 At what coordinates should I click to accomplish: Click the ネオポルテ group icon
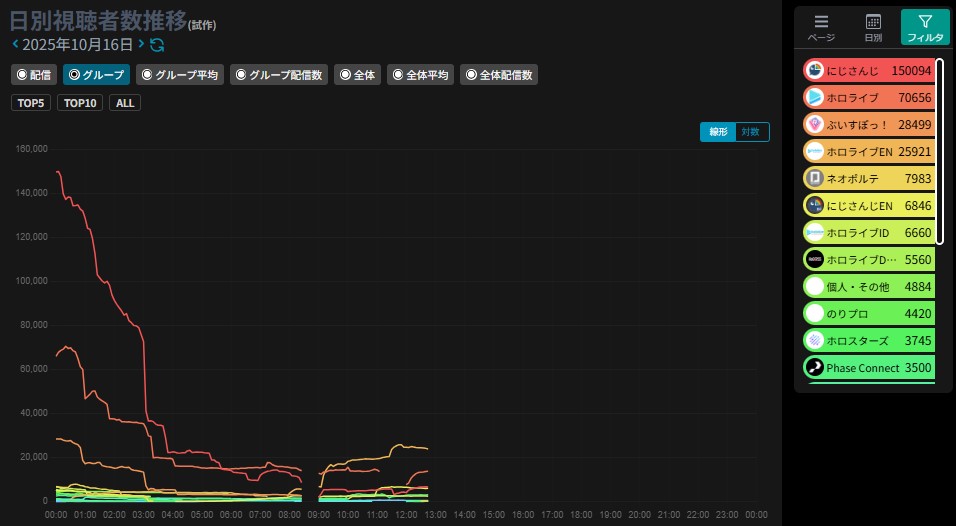[815, 179]
